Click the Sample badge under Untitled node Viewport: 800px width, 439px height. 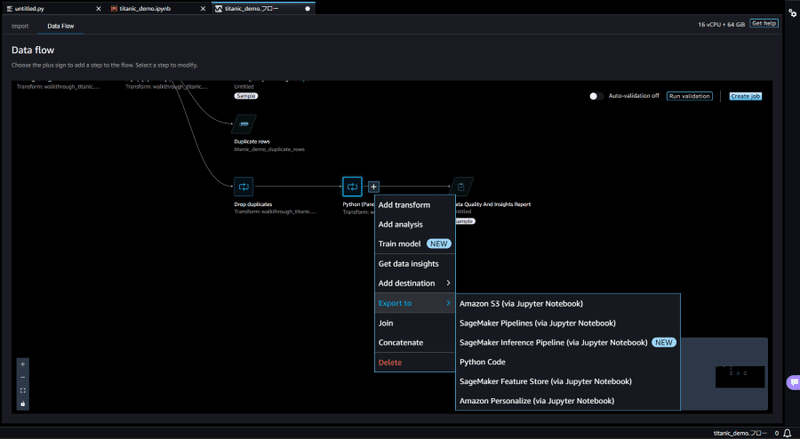click(246, 96)
